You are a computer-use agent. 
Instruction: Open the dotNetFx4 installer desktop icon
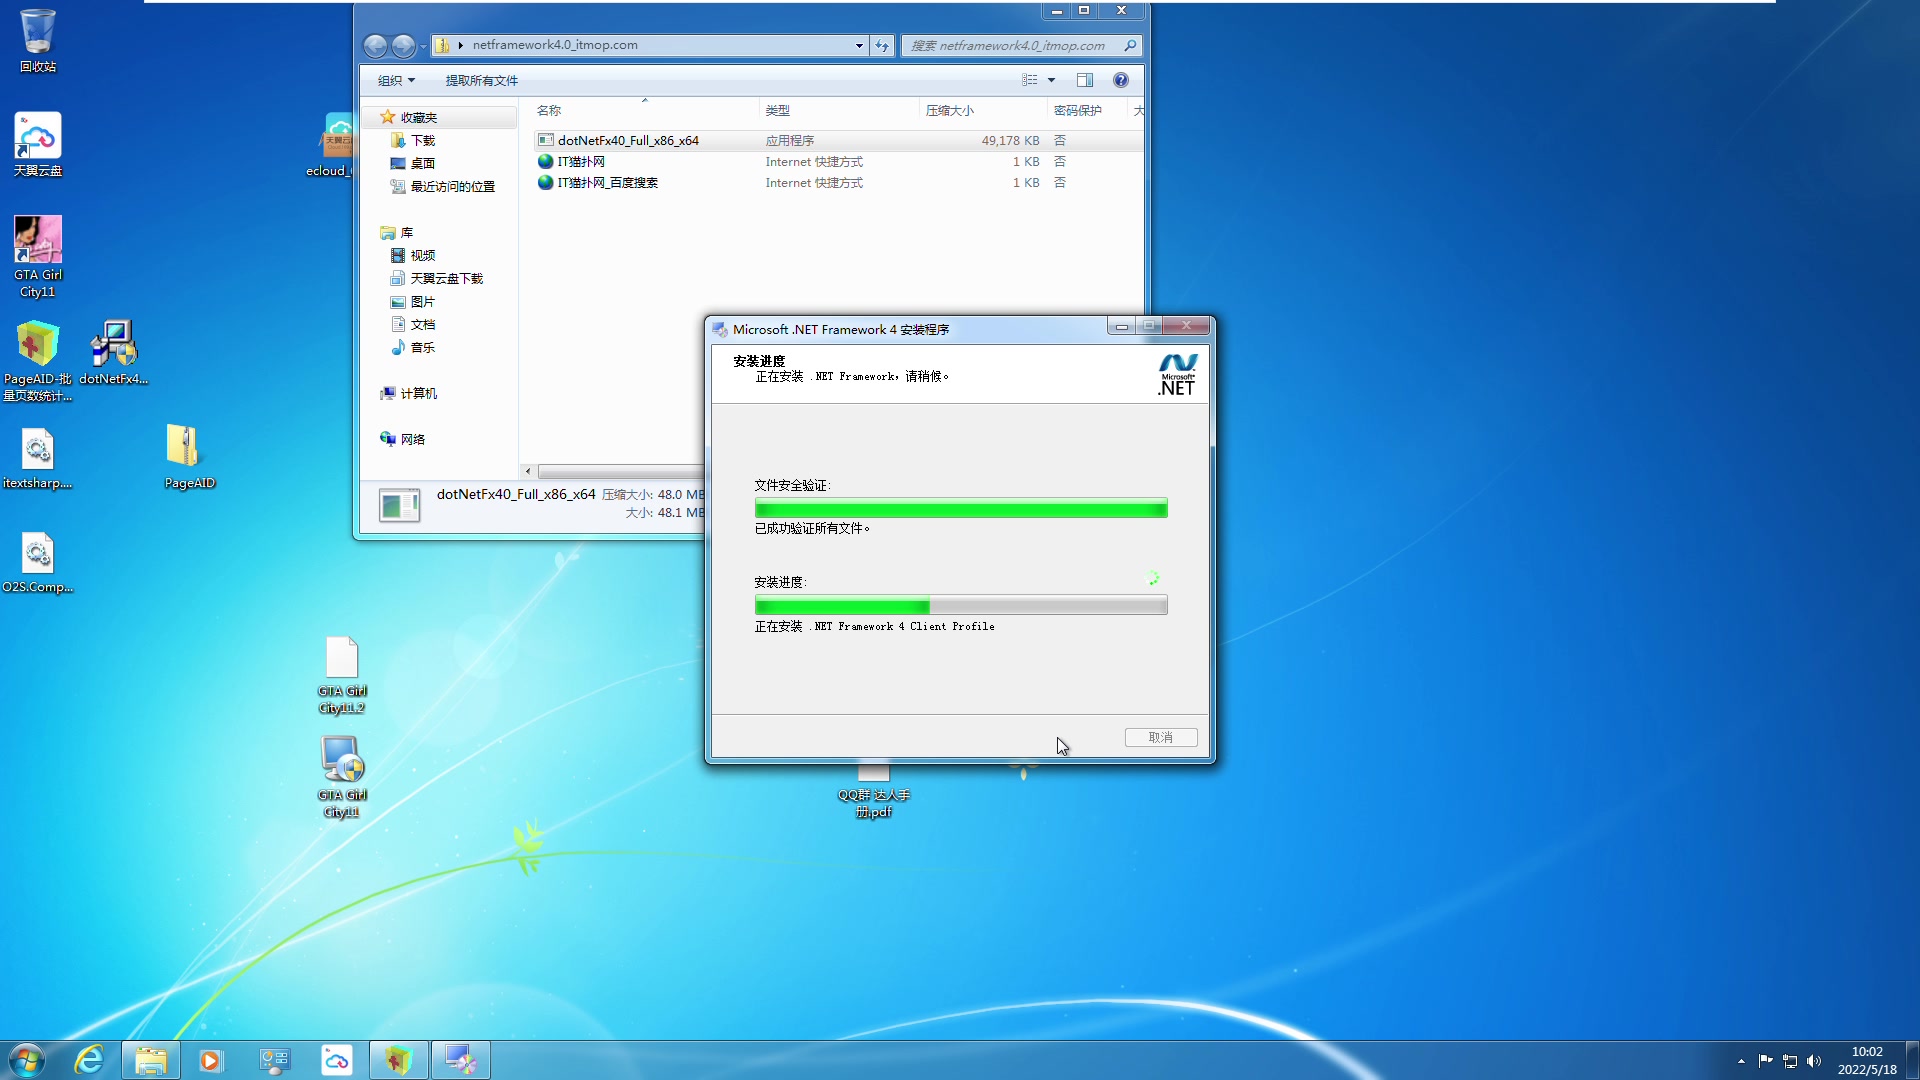coord(114,352)
